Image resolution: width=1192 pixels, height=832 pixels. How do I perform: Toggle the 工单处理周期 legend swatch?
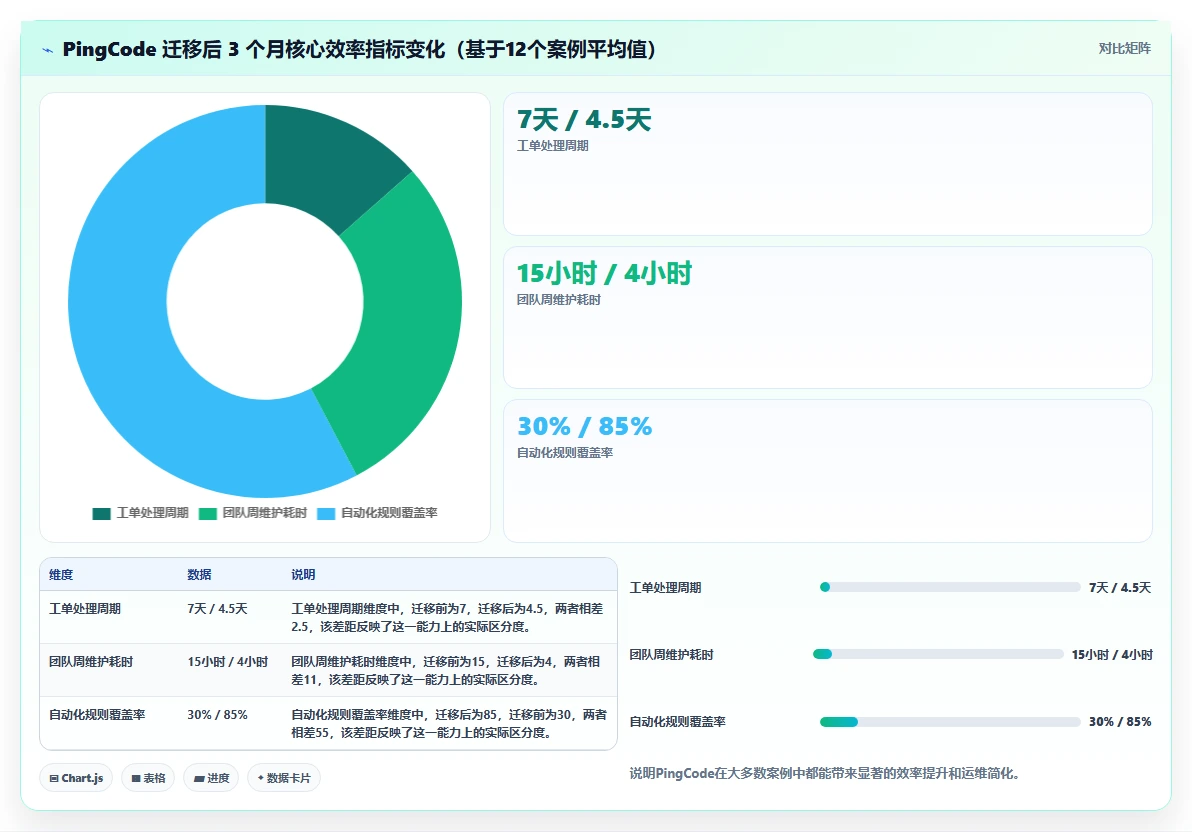pyautogui.click(x=101, y=513)
